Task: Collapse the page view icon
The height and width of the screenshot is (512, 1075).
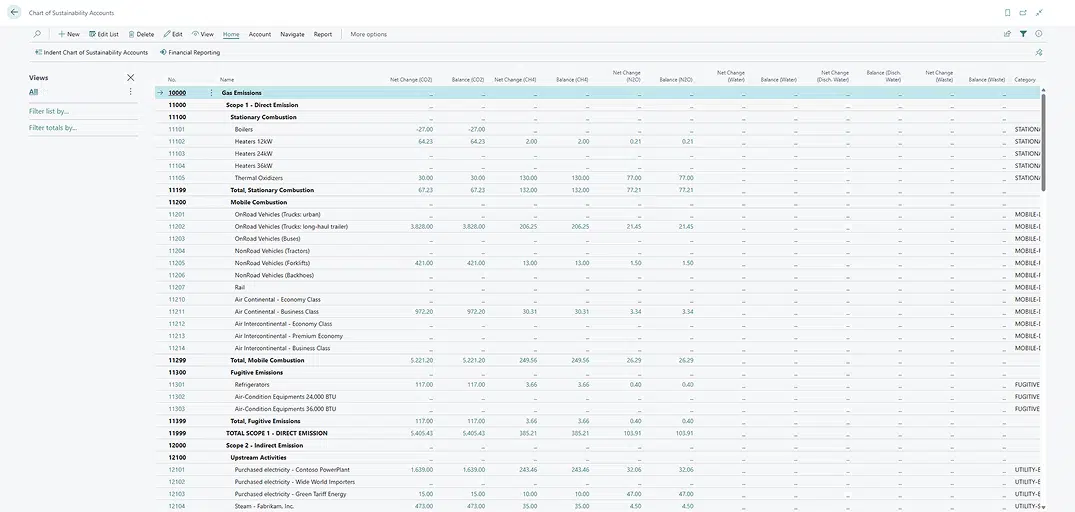Action: pos(1039,12)
